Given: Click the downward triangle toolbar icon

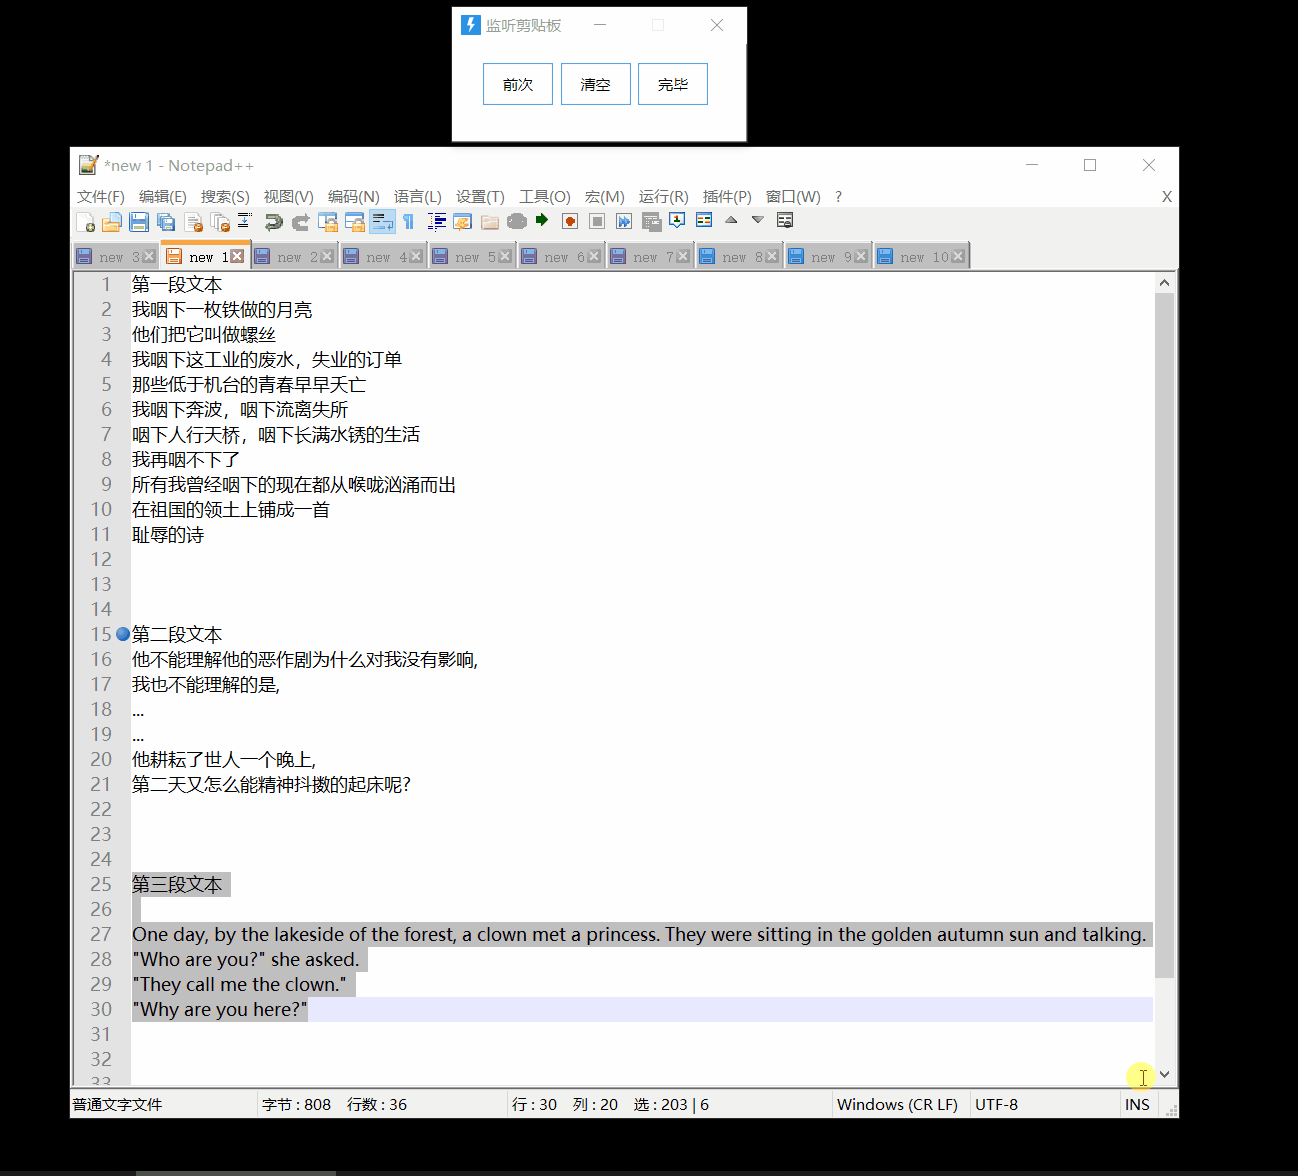Looking at the screenshot, I should (x=758, y=220).
